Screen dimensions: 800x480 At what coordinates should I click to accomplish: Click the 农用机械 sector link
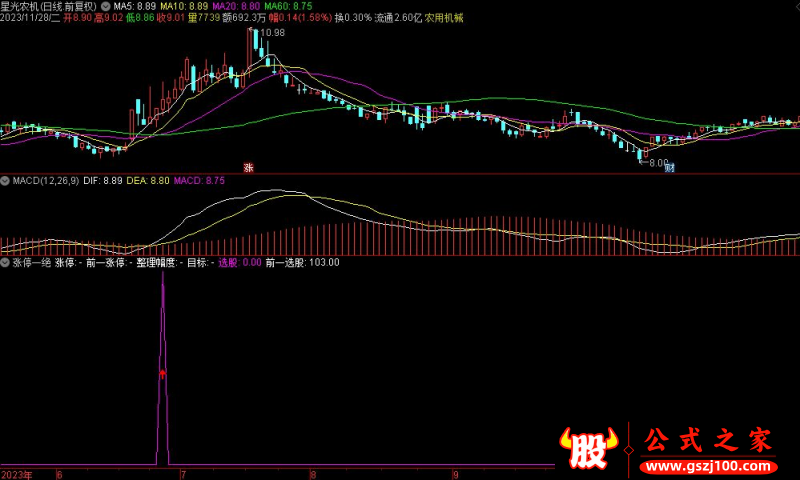click(x=447, y=18)
